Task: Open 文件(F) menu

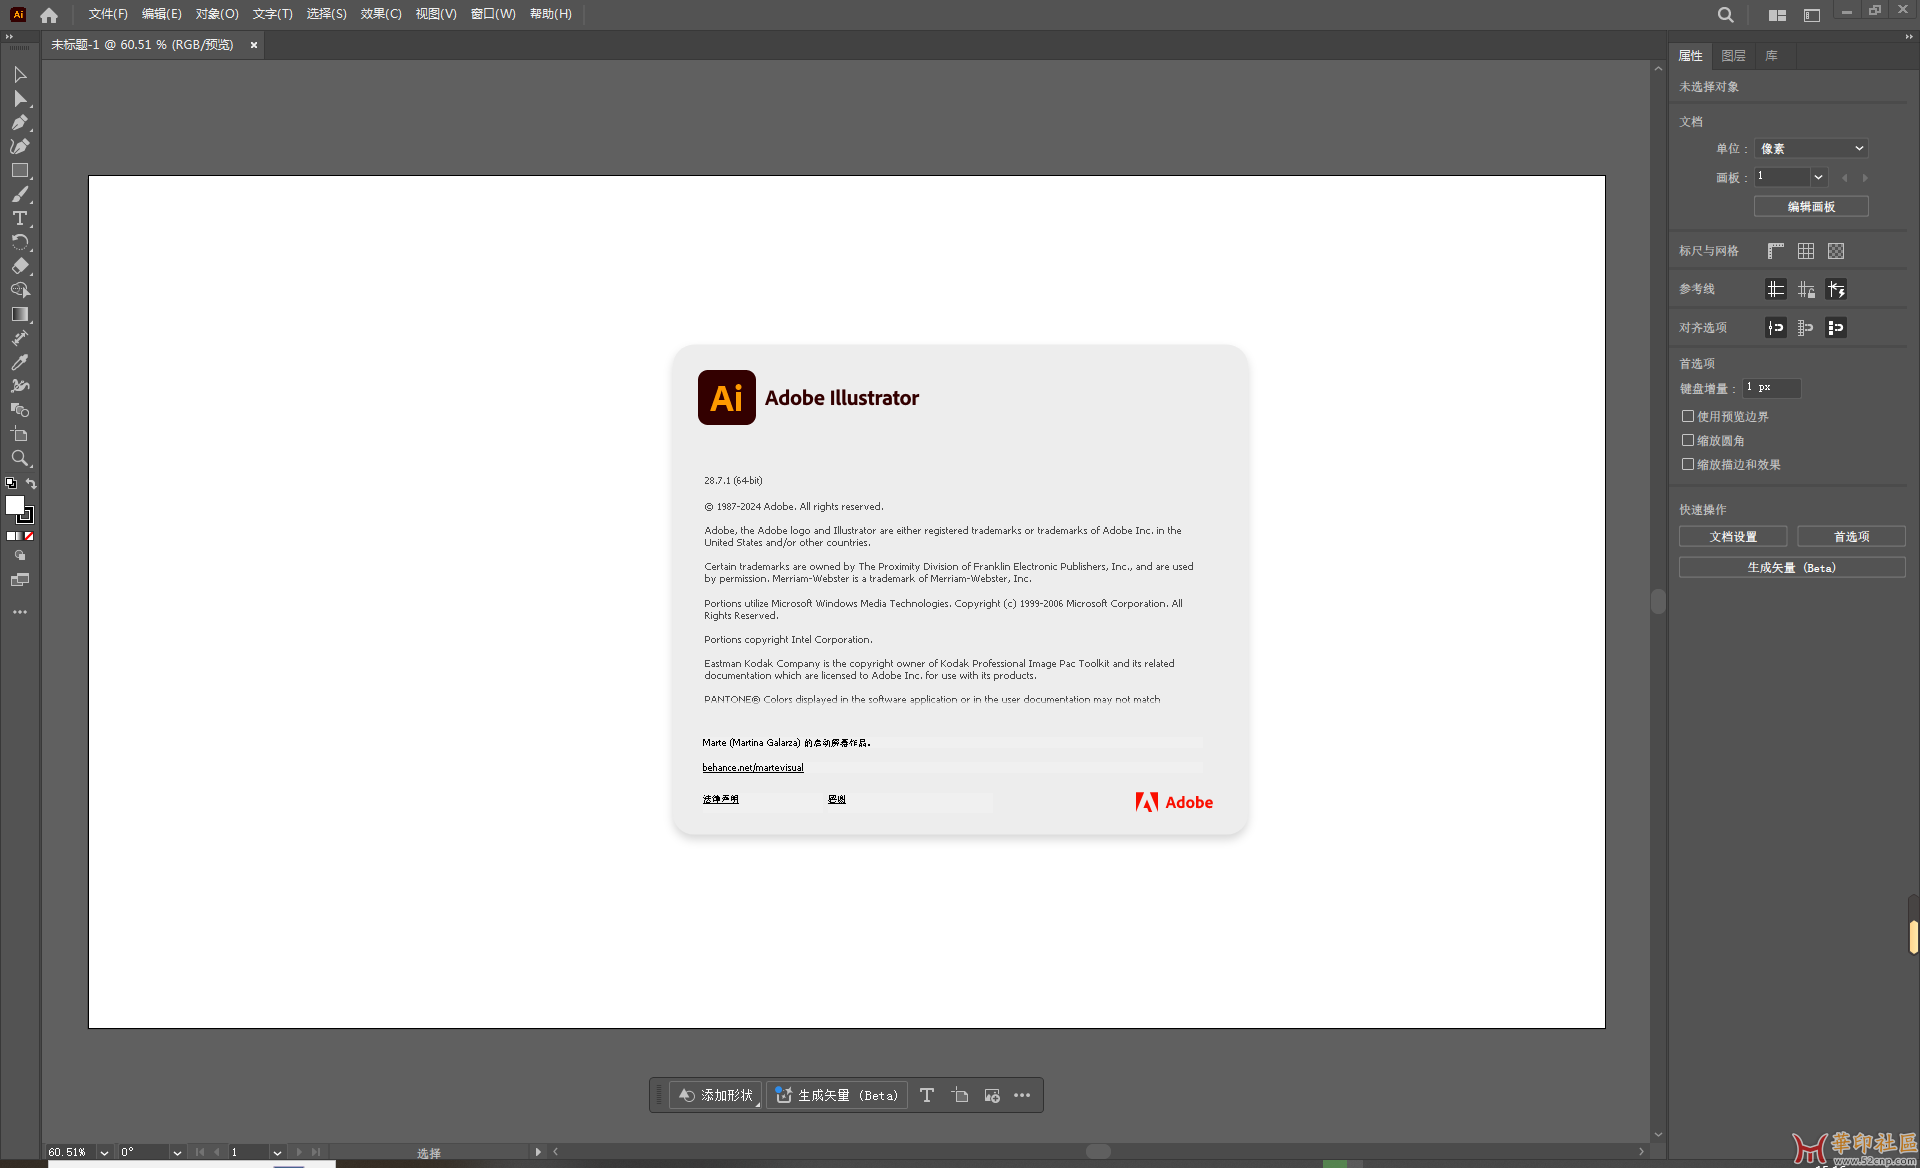Action: (x=108, y=14)
